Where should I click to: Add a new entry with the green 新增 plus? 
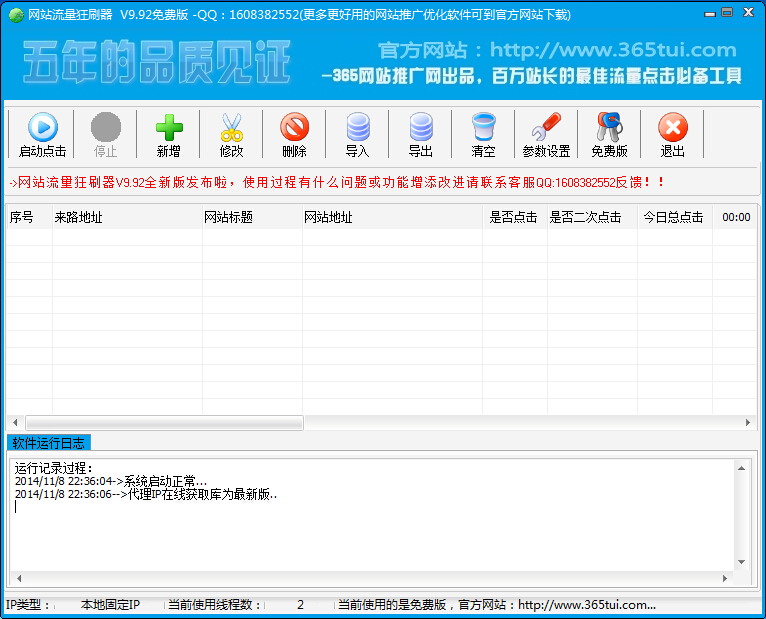(x=169, y=134)
